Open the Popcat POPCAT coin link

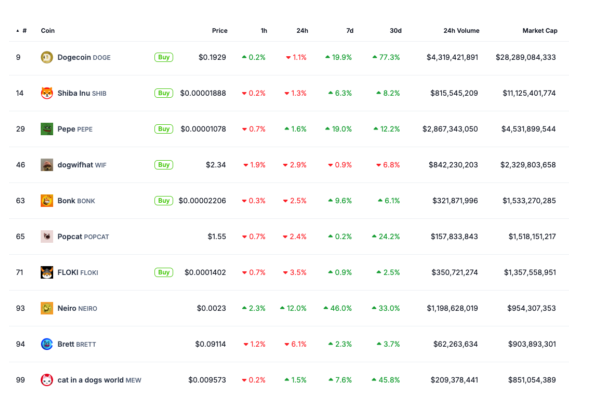coord(83,237)
